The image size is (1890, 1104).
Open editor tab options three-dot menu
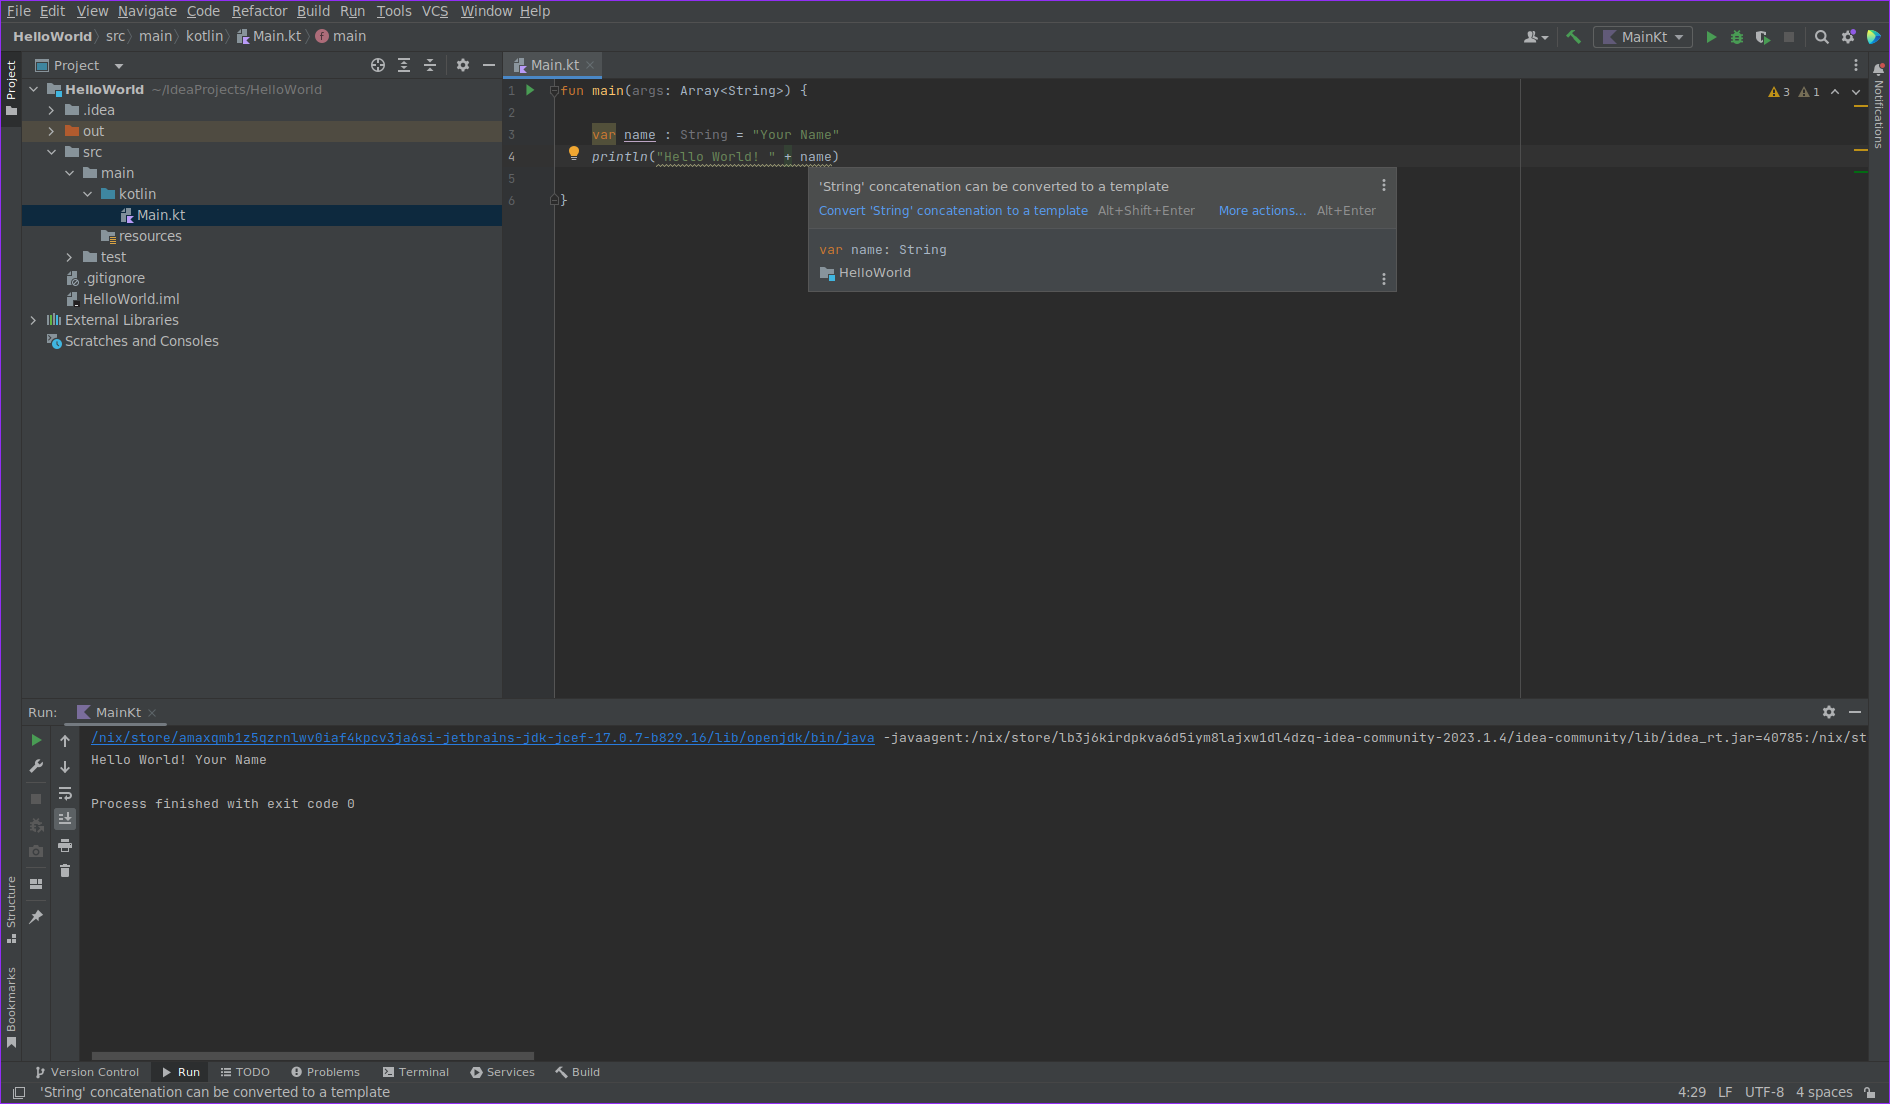tap(1856, 65)
